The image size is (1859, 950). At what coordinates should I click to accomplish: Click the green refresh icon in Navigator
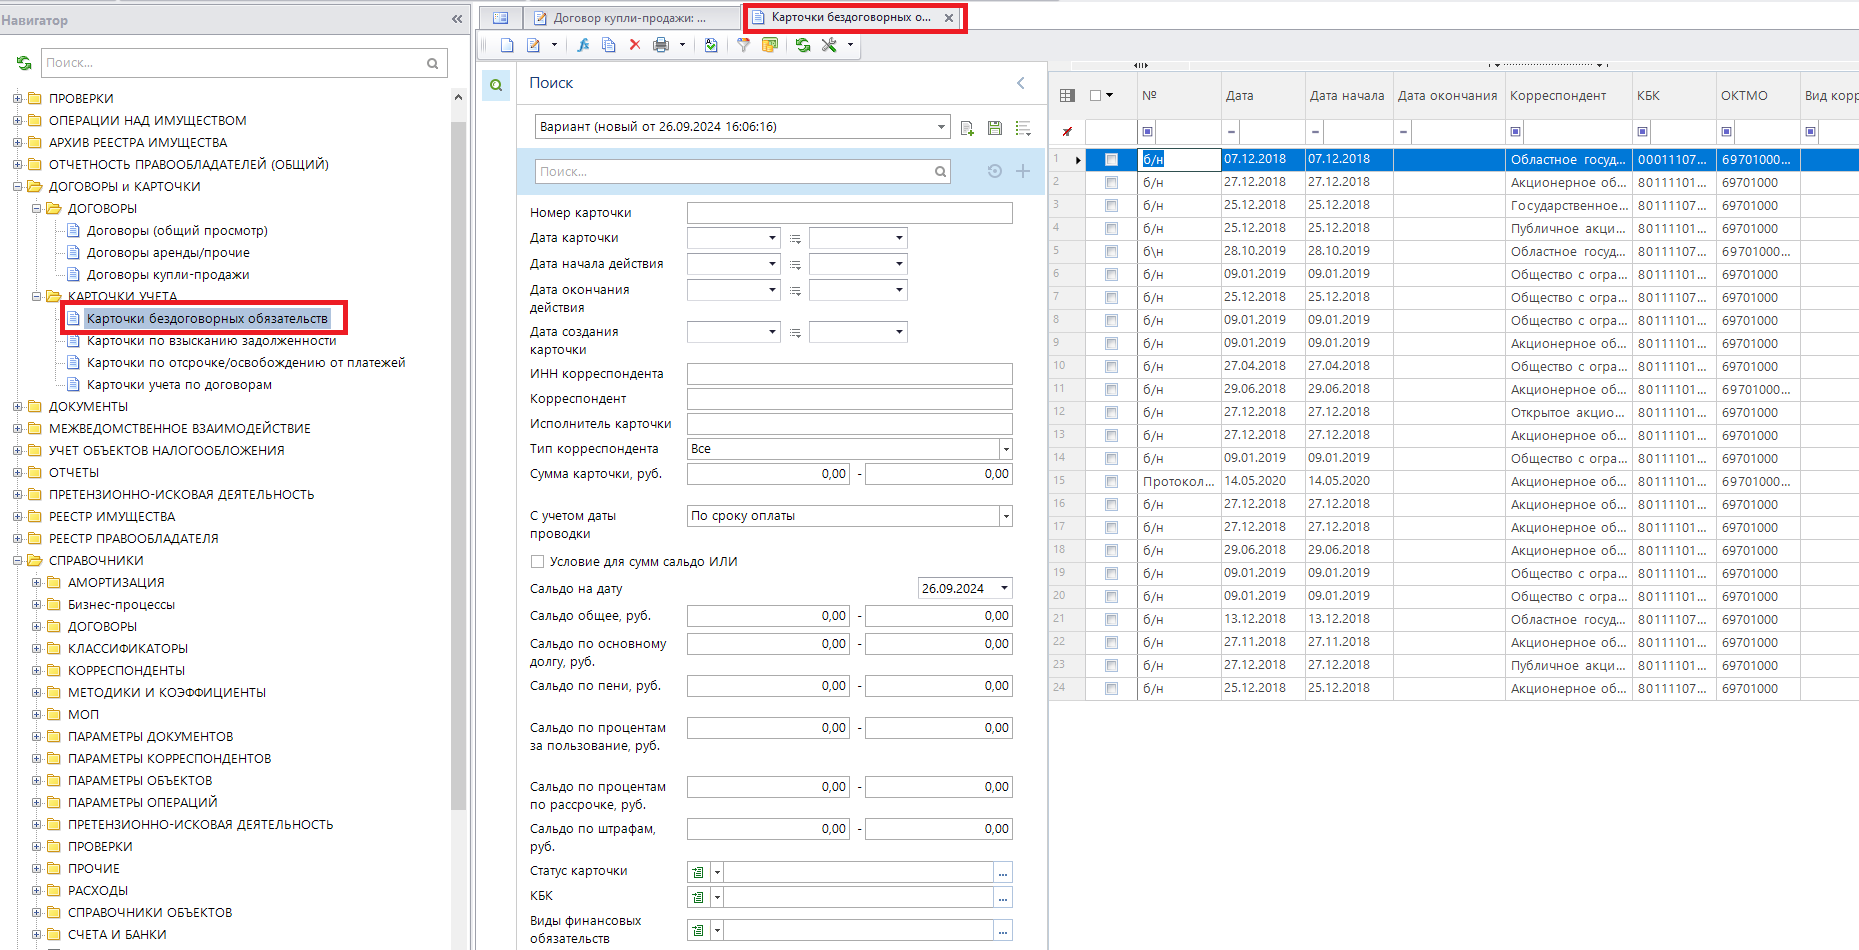[24, 63]
